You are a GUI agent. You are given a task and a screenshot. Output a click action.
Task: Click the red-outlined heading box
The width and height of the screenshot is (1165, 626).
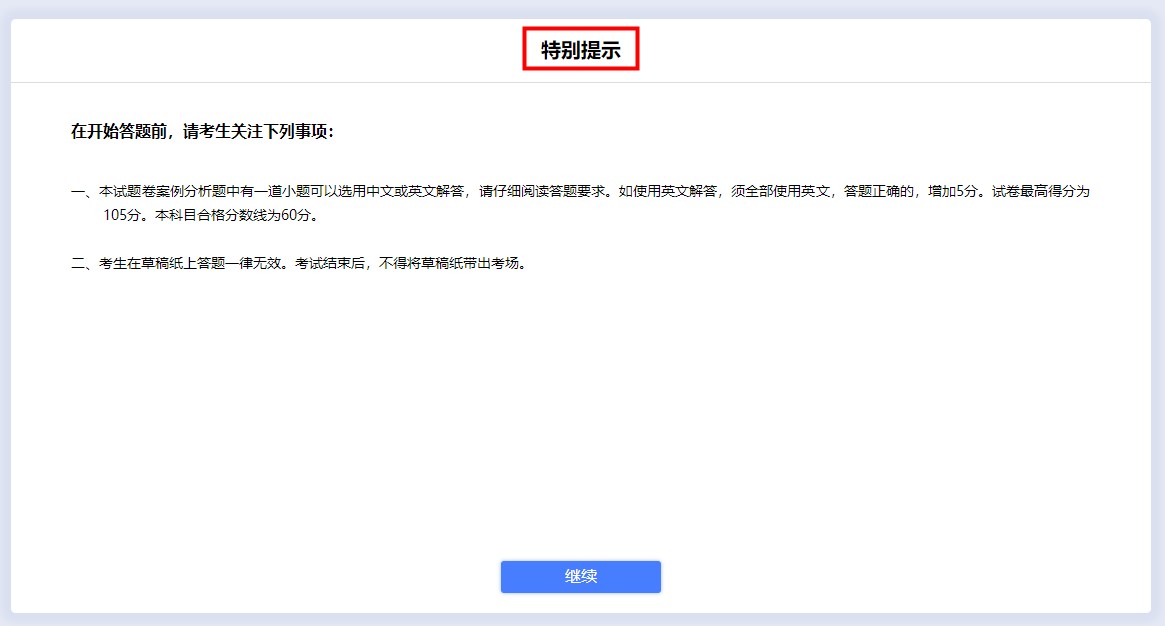click(580, 47)
